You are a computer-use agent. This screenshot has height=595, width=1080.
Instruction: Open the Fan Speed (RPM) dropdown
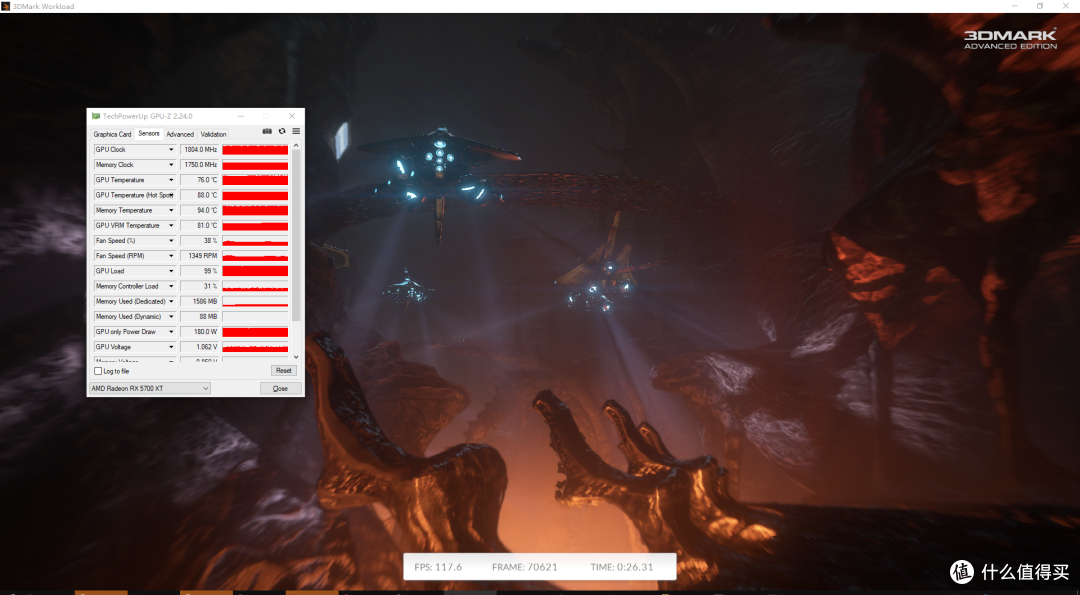point(171,255)
